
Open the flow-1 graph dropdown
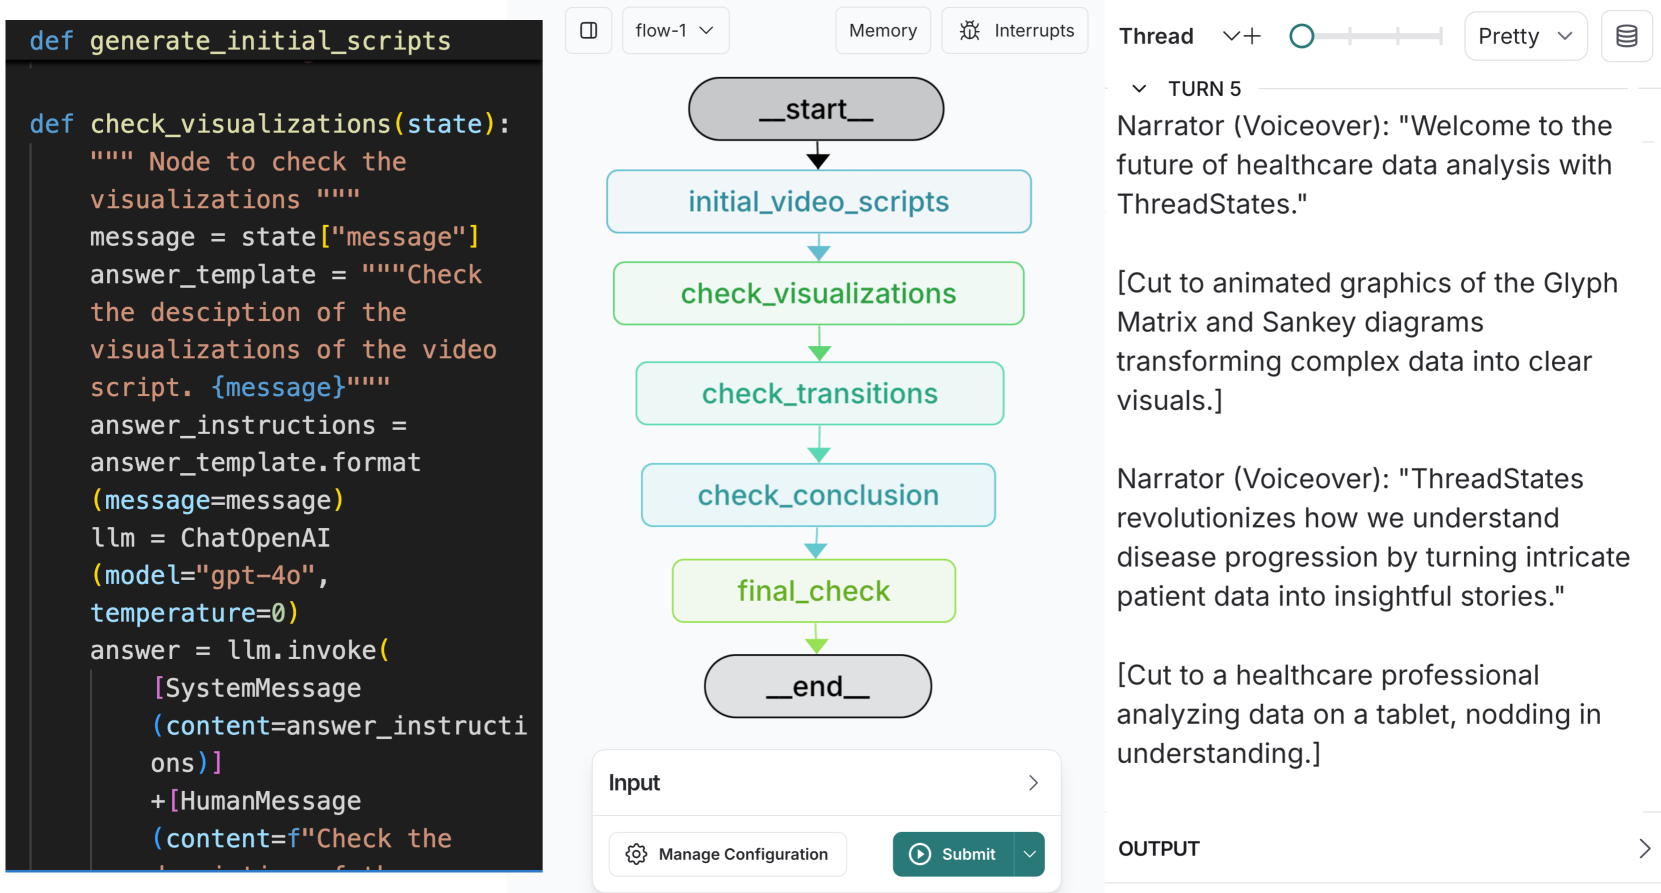click(x=675, y=31)
